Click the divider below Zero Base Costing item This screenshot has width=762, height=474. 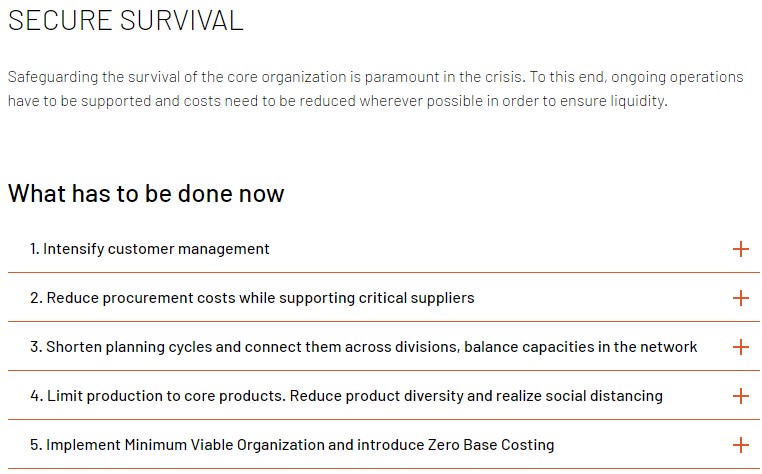click(384, 469)
